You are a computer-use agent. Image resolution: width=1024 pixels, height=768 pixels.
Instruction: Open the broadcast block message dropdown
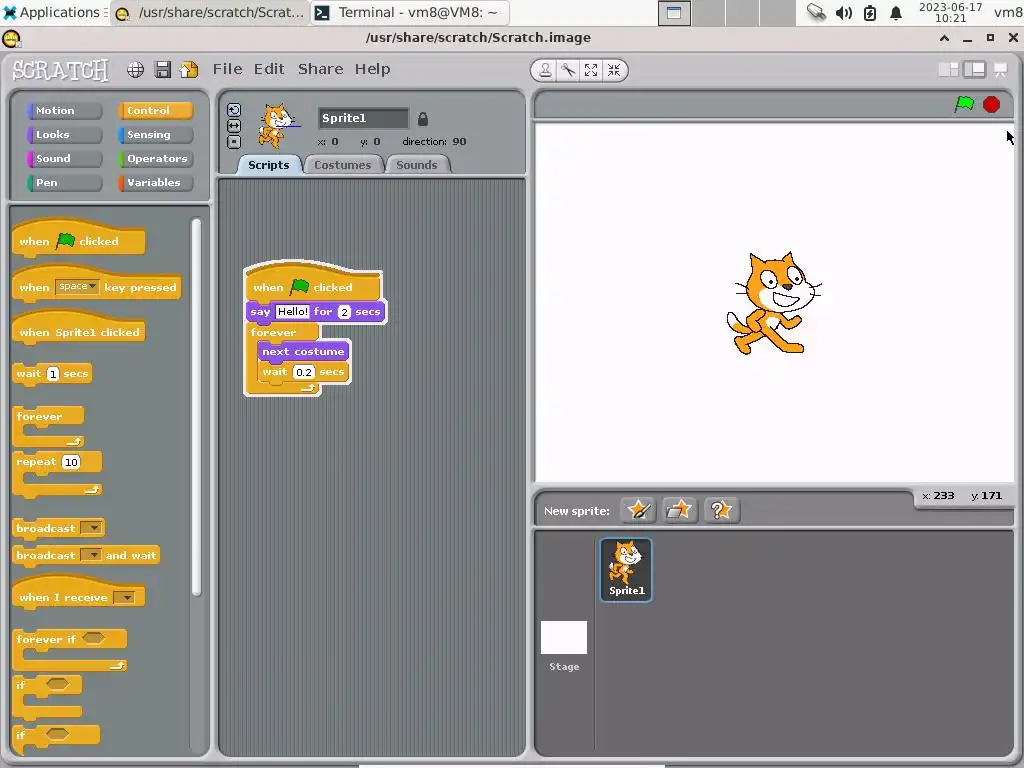click(93, 528)
